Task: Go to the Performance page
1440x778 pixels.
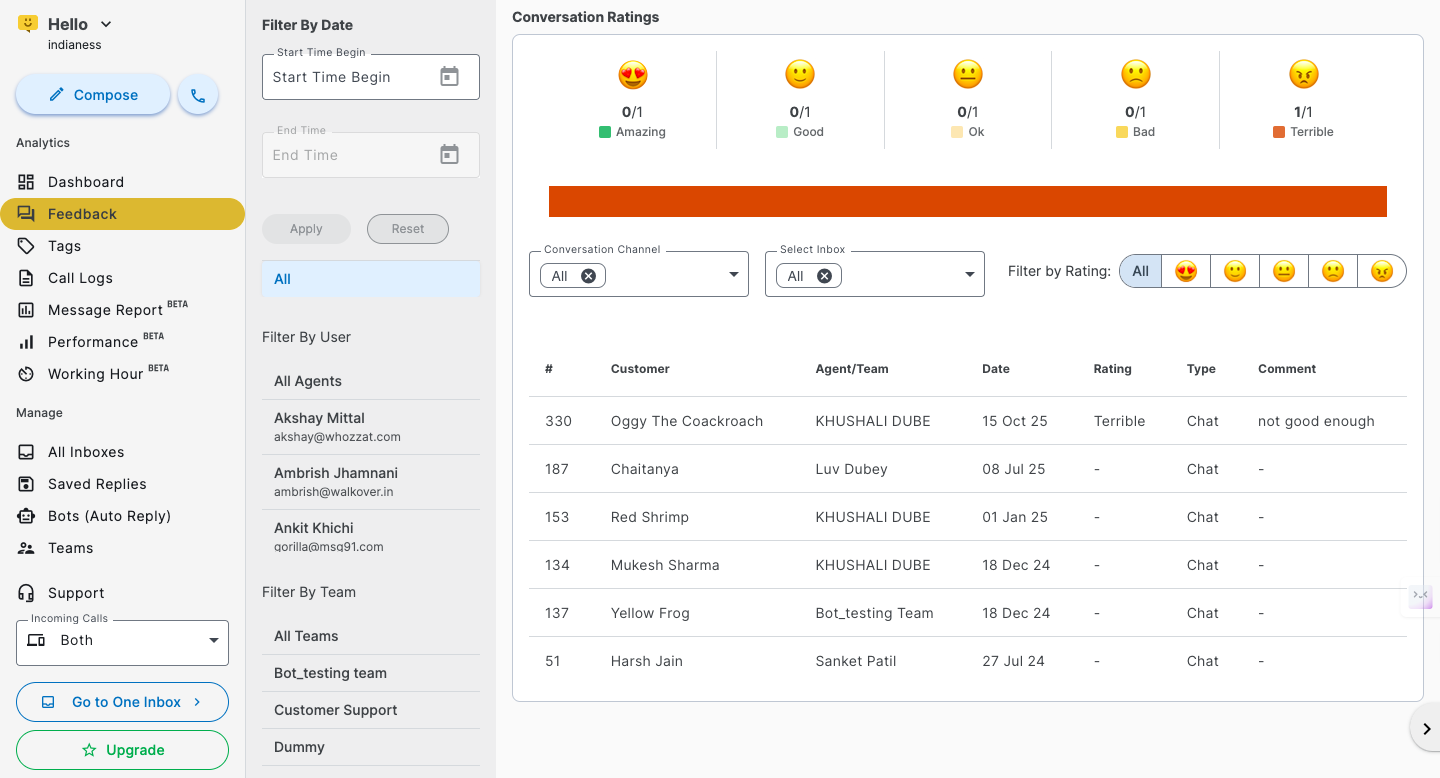Action: [122, 342]
